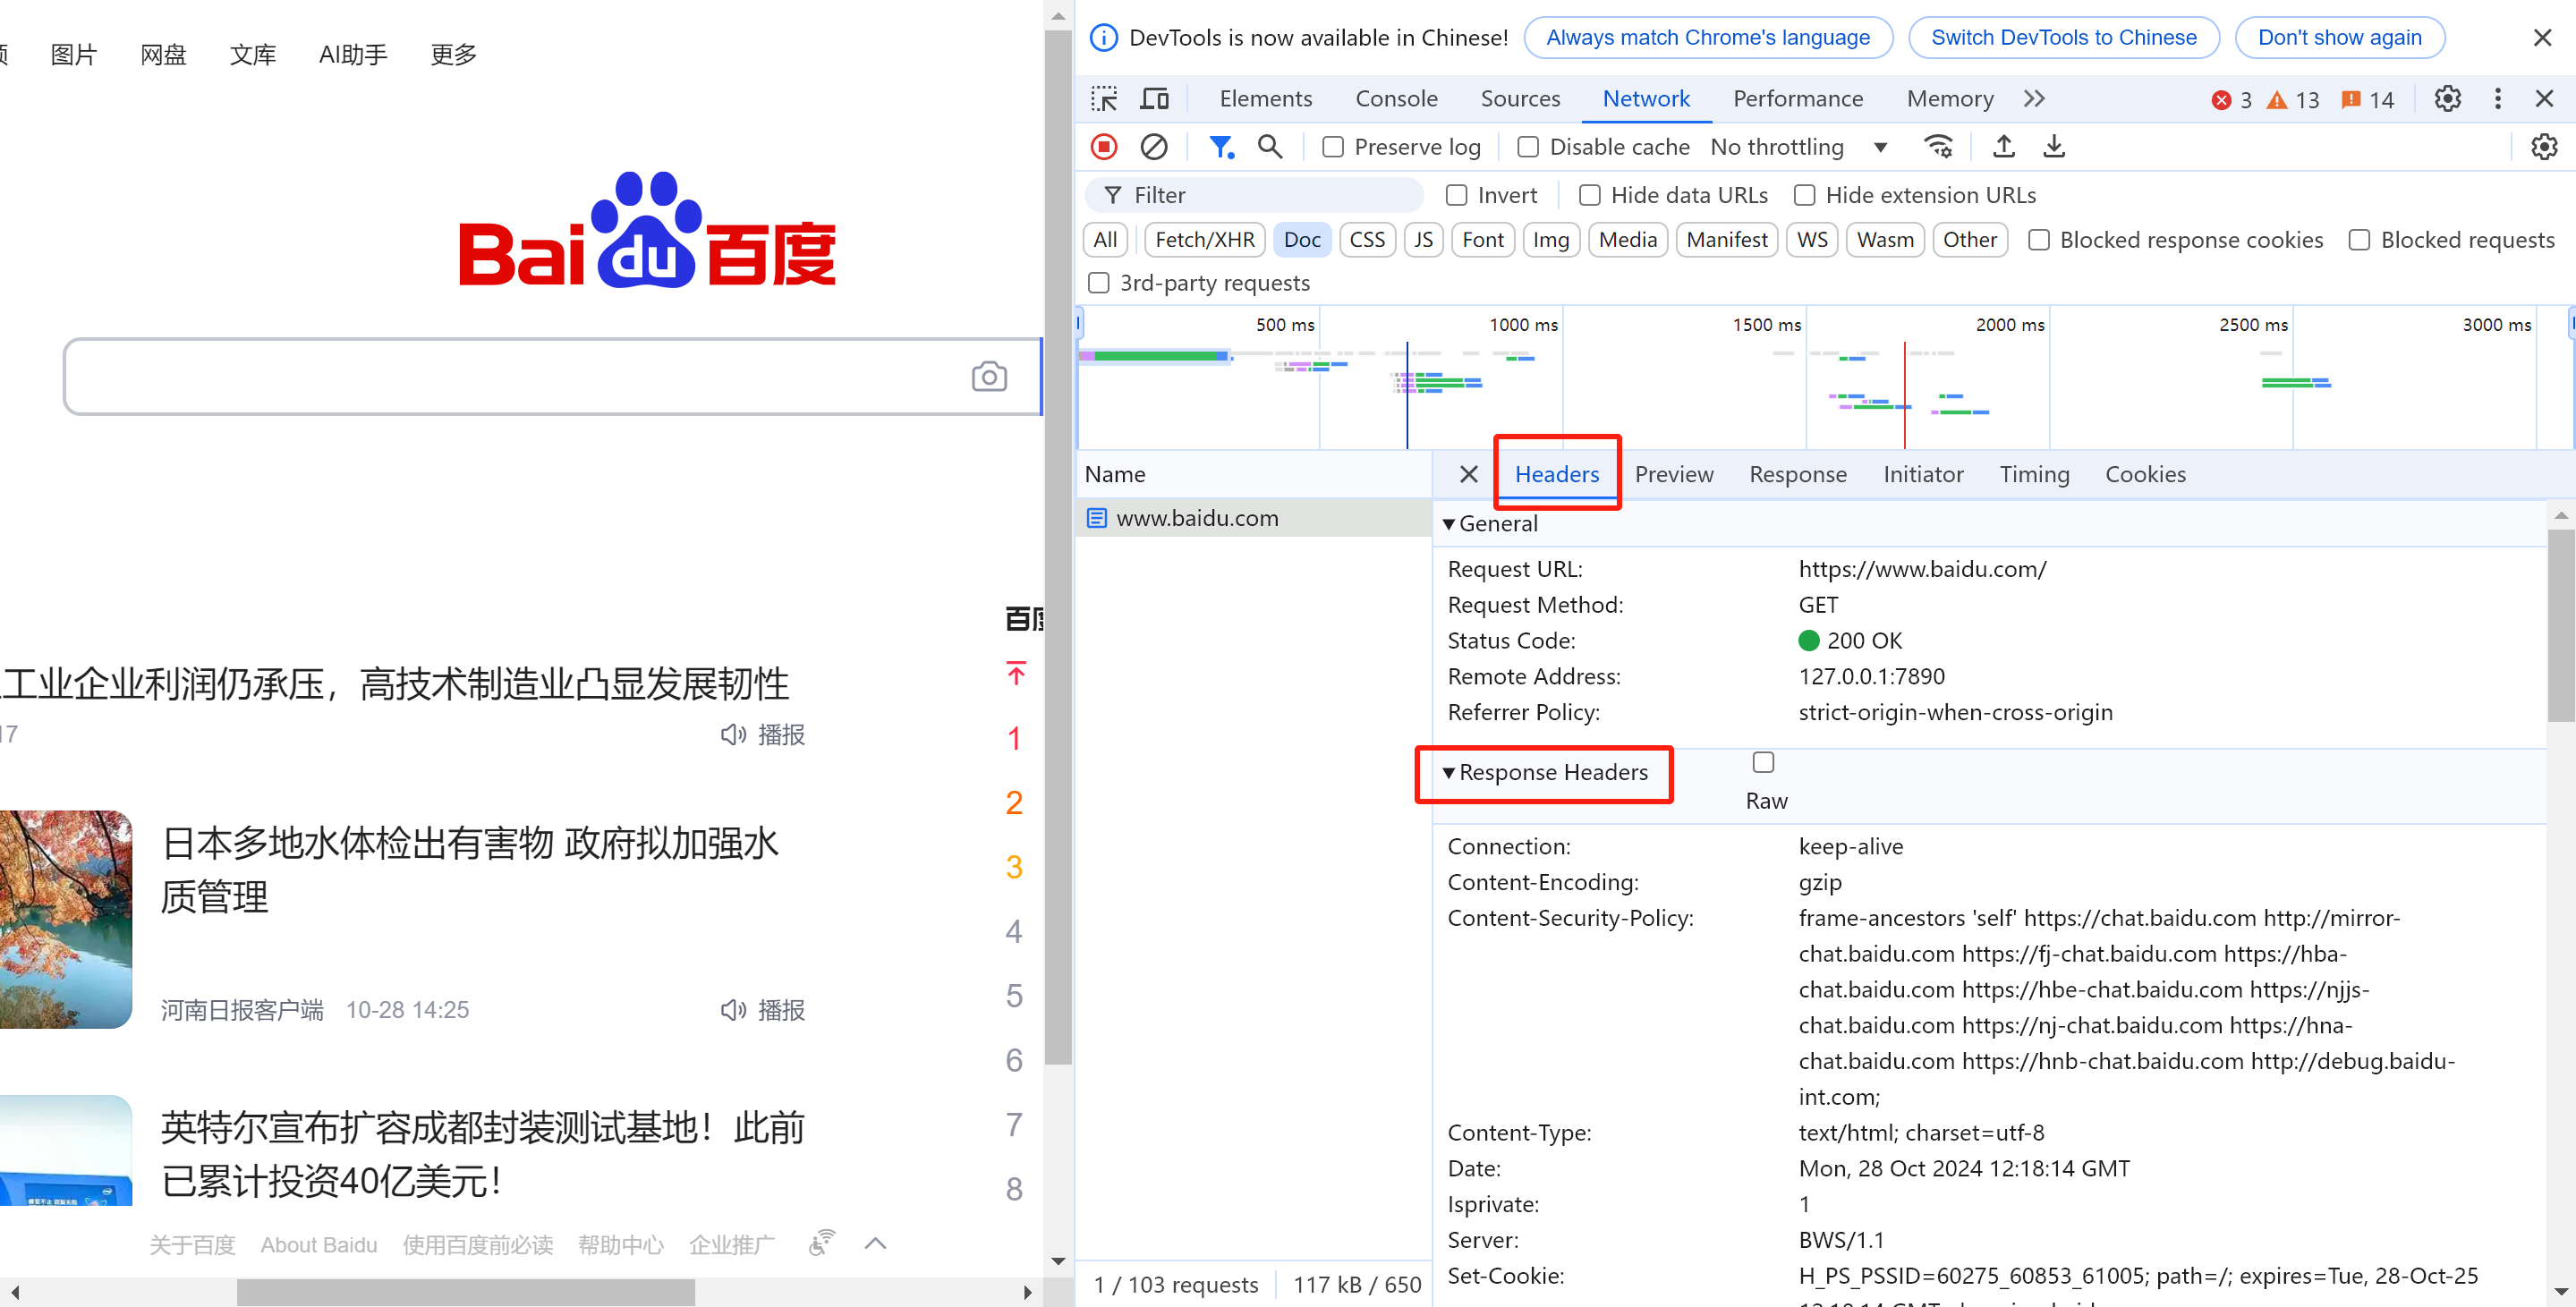Click the Baidu page horizontal scrollbar thumb
Screen dimensions: 2576x1307
point(465,1292)
